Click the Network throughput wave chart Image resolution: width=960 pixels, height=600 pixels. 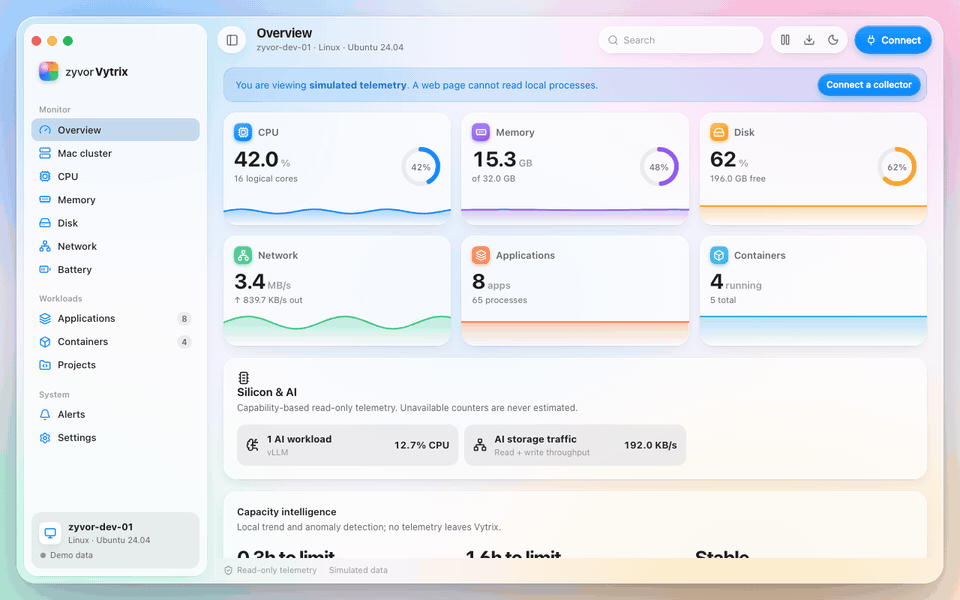[x=337, y=331]
